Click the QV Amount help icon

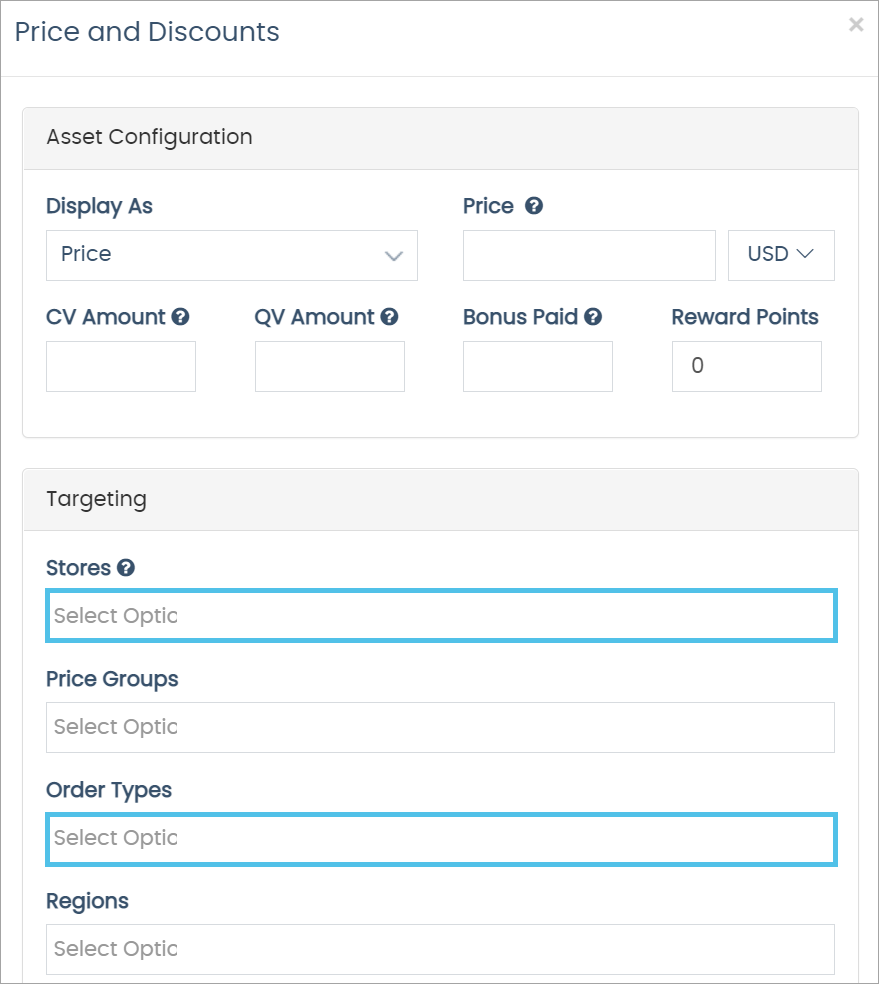[389, 317]
